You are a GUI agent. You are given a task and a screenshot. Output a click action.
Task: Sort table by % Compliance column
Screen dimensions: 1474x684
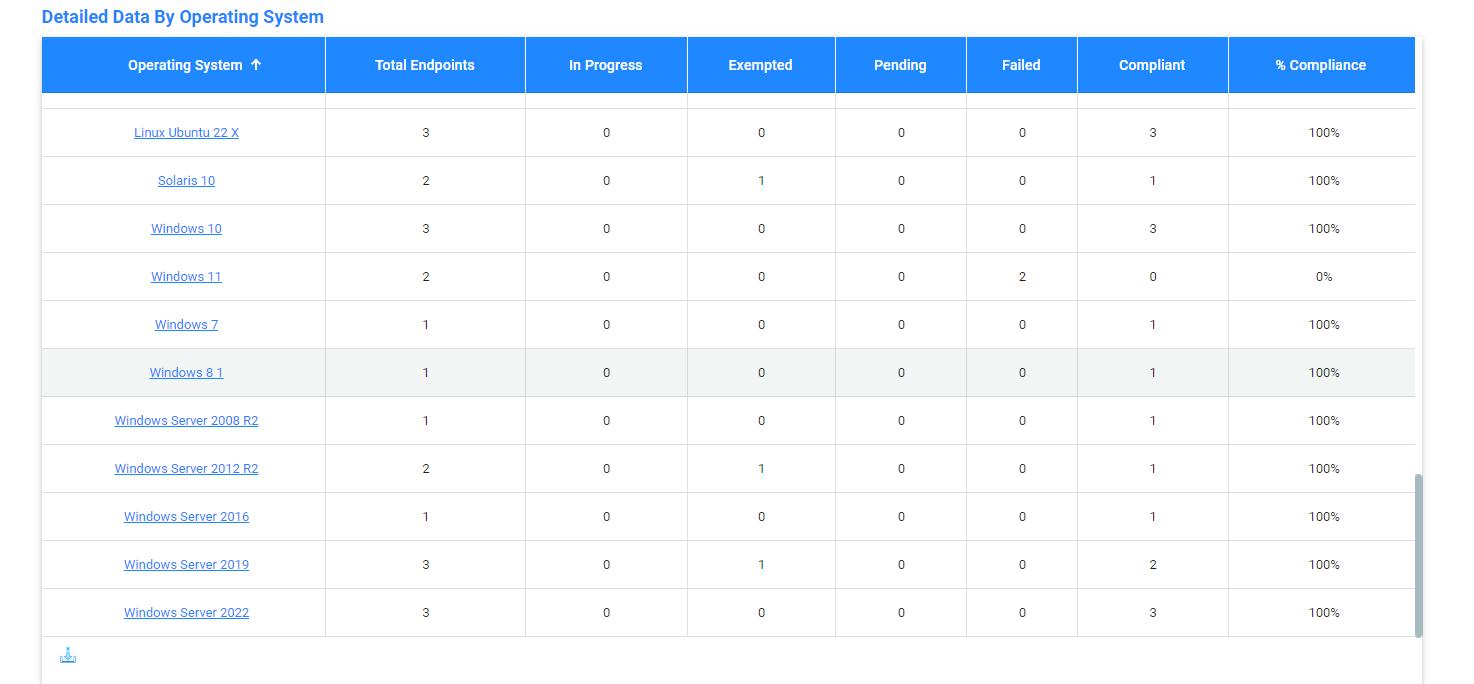[x=1322, y=64]
